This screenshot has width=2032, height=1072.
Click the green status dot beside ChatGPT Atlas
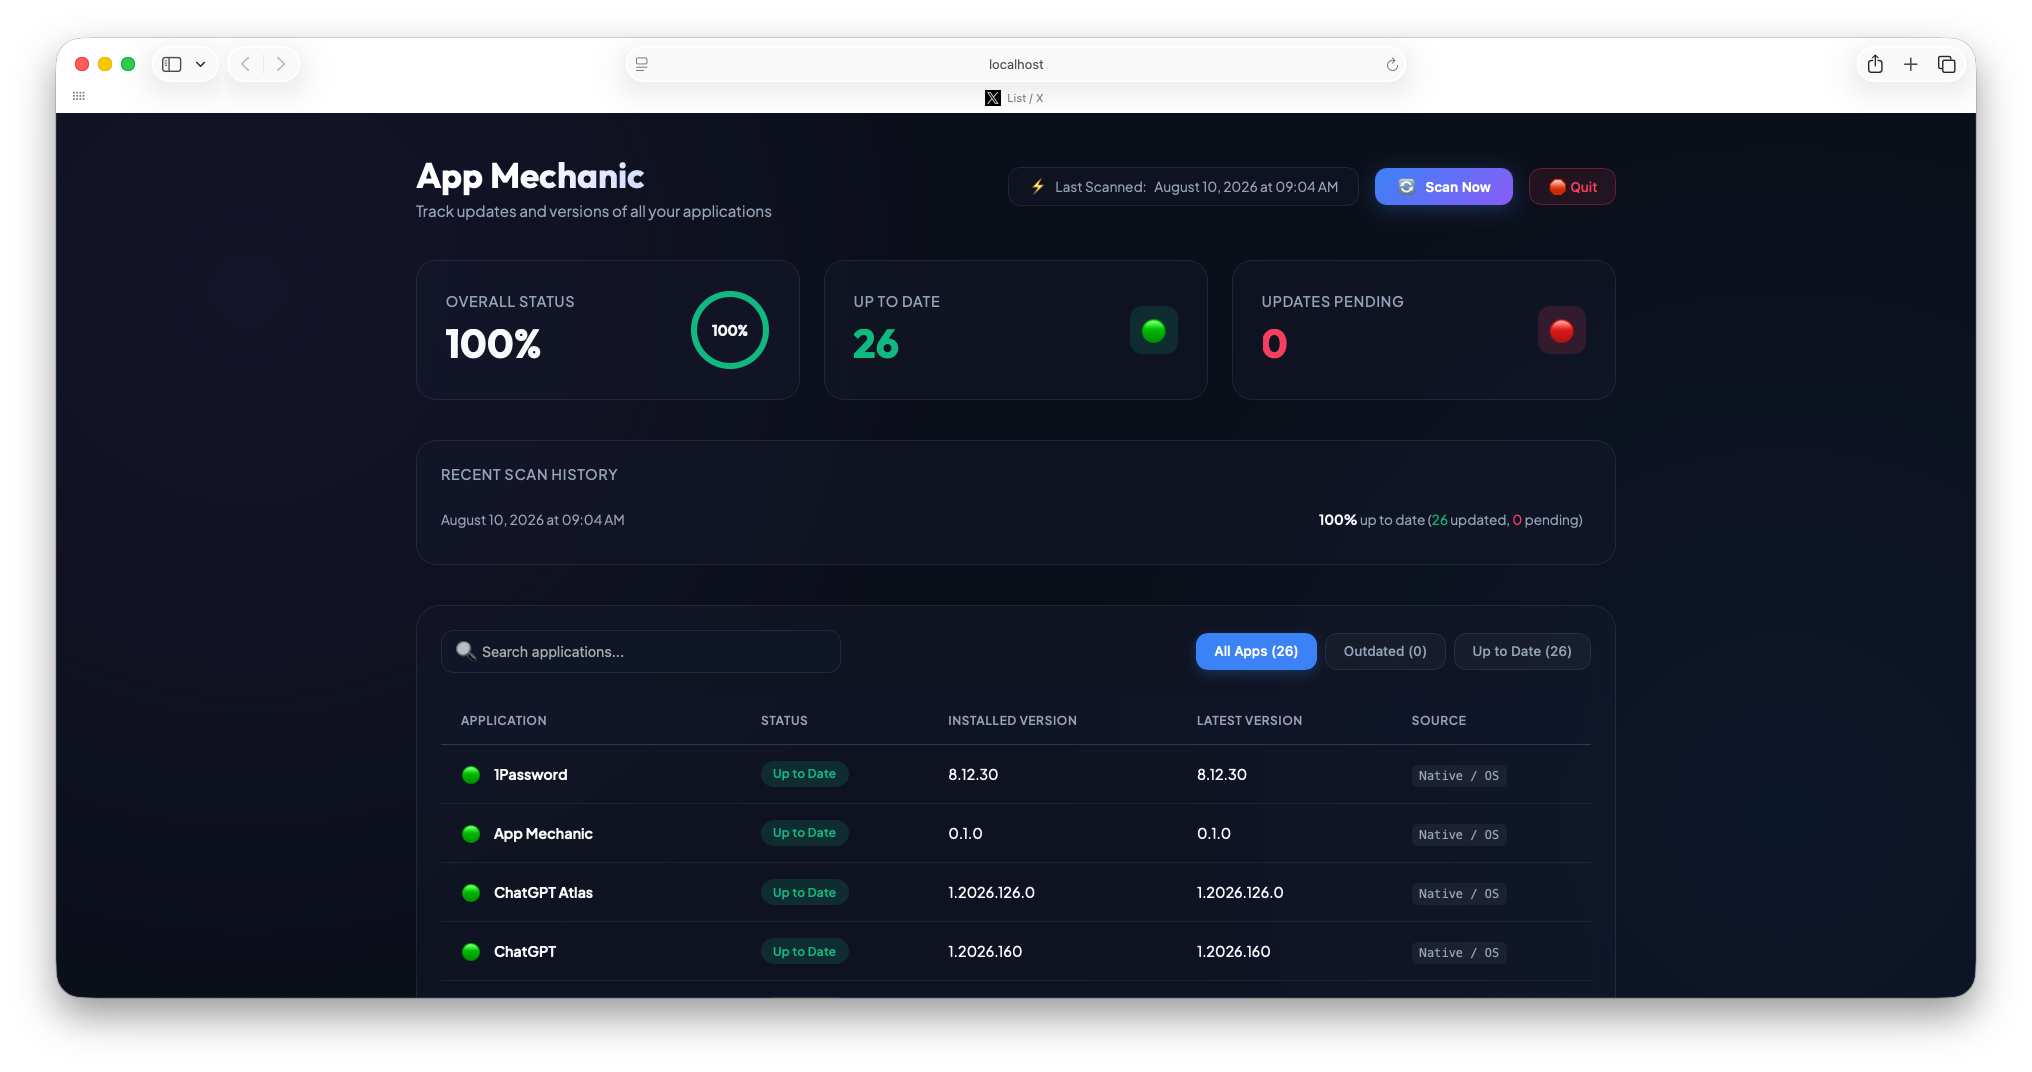point(471,893)
